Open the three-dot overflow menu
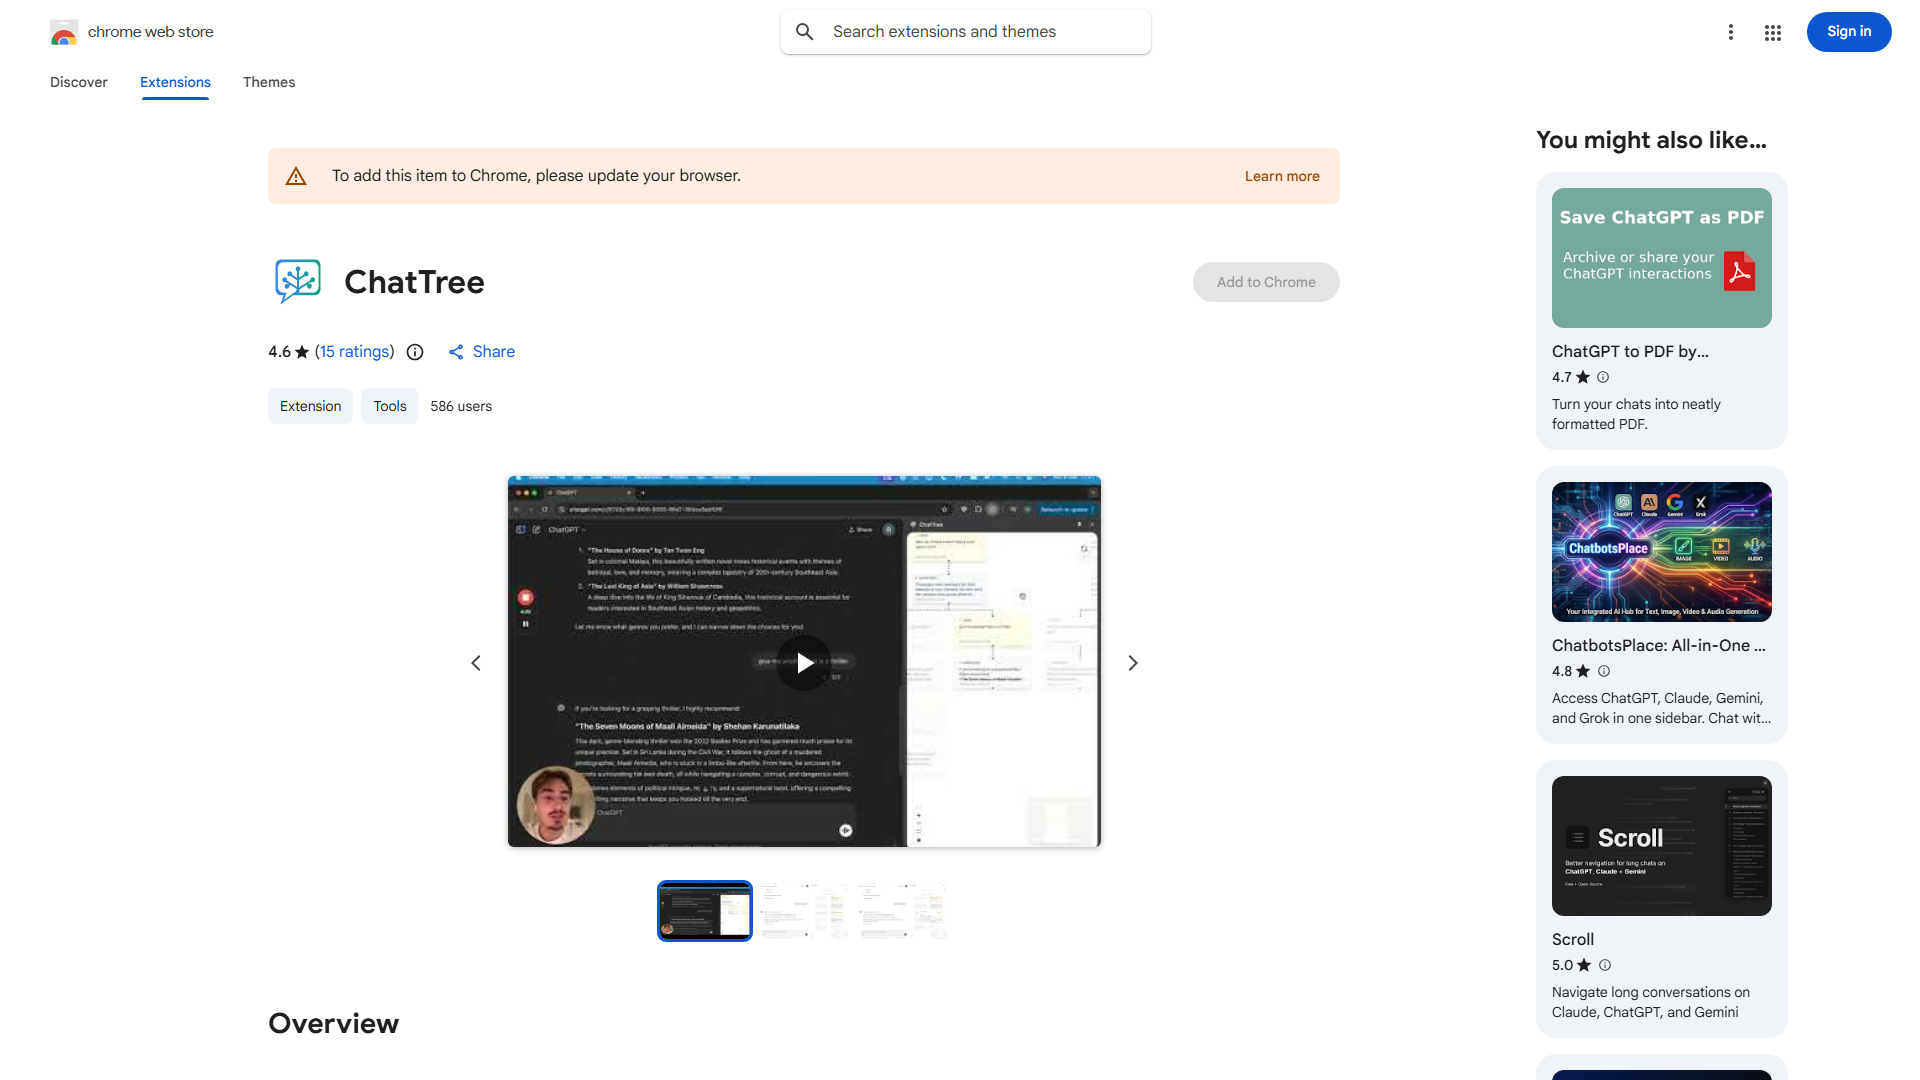The width and height of the screenshot is (1920, 1080). 1731,32
